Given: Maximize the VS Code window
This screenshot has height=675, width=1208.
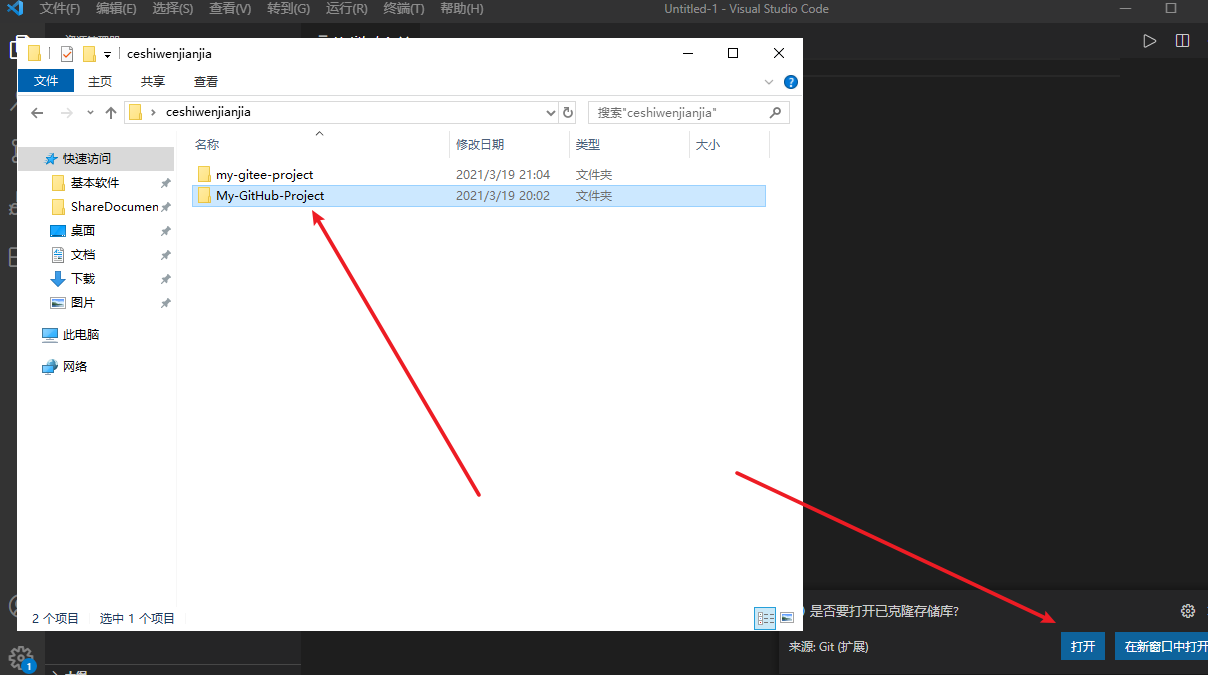Looking at the screenshot, I should [1171, 9].
